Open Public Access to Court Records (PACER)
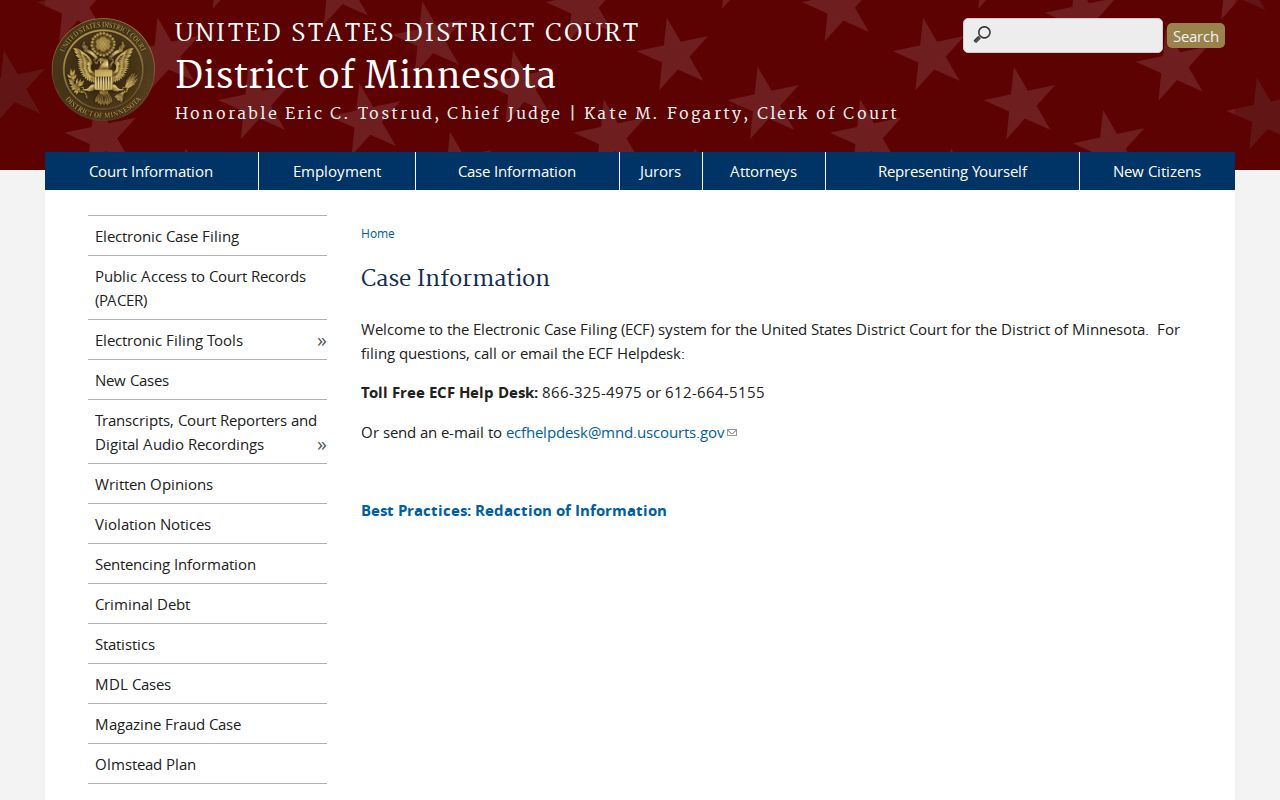This screenshot has height=800, width=1280. [x=207, y=288]
